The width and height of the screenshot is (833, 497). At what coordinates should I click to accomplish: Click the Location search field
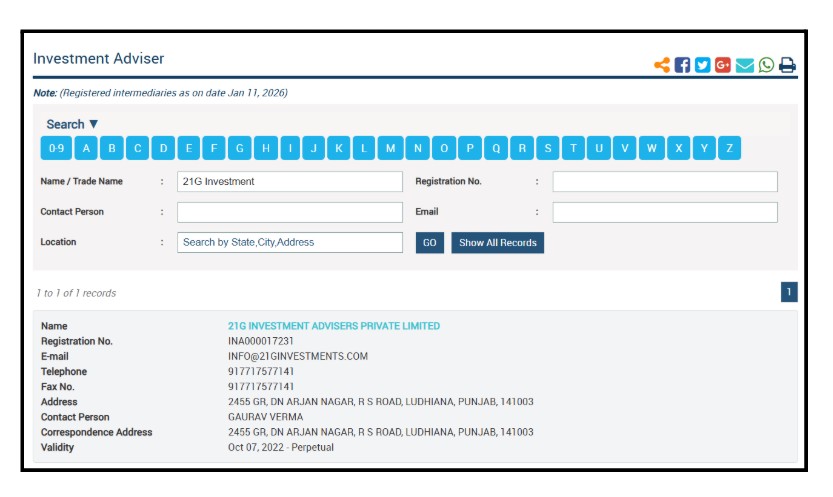[x=289, y=243]
